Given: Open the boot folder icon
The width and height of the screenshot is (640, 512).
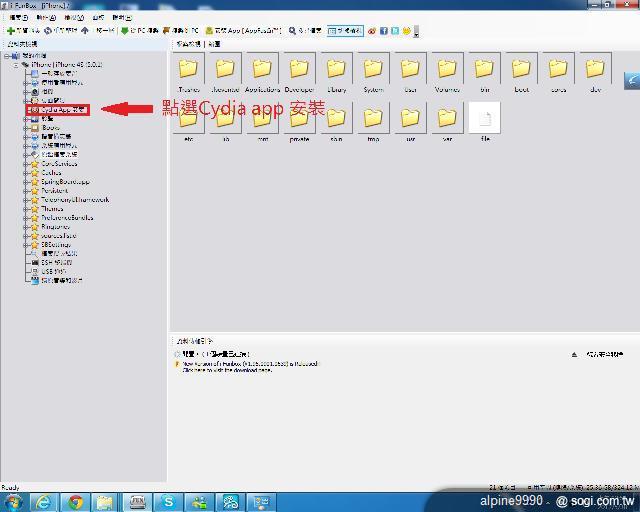Looking at the screenshot, I should (521, 68).
